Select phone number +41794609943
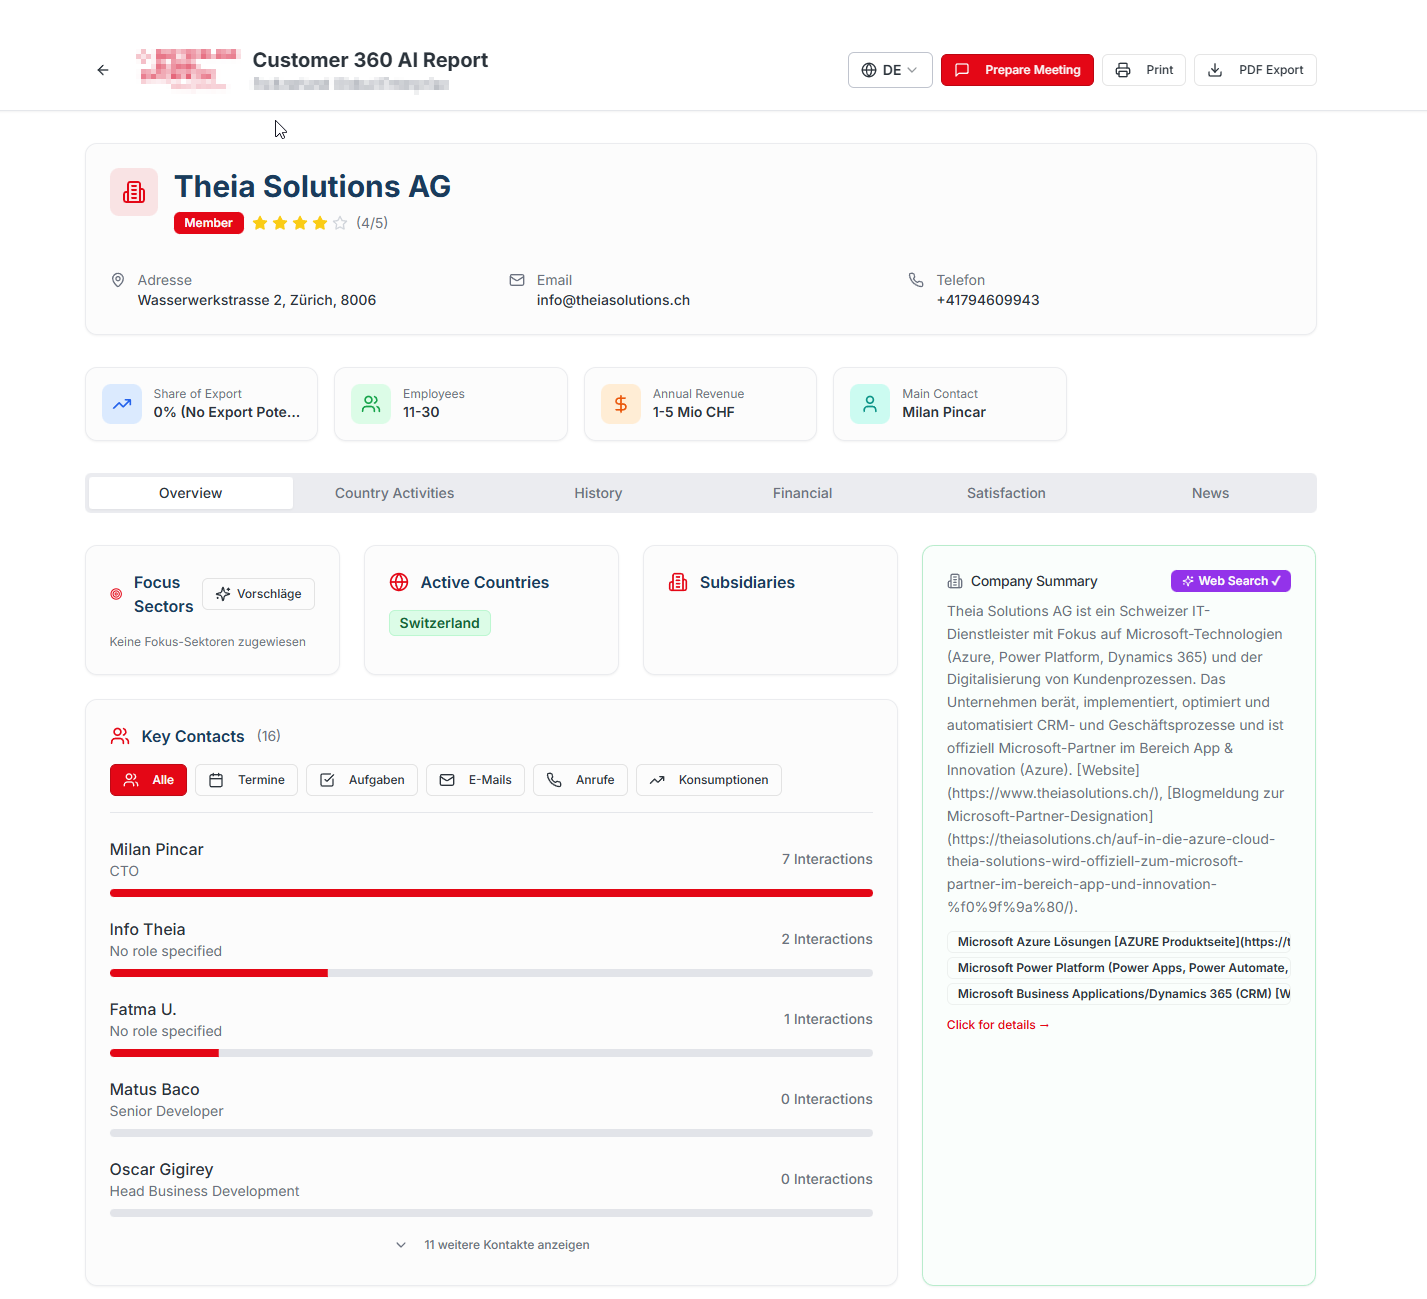This screenshot has width=1427, height=1299. point(988,300)
